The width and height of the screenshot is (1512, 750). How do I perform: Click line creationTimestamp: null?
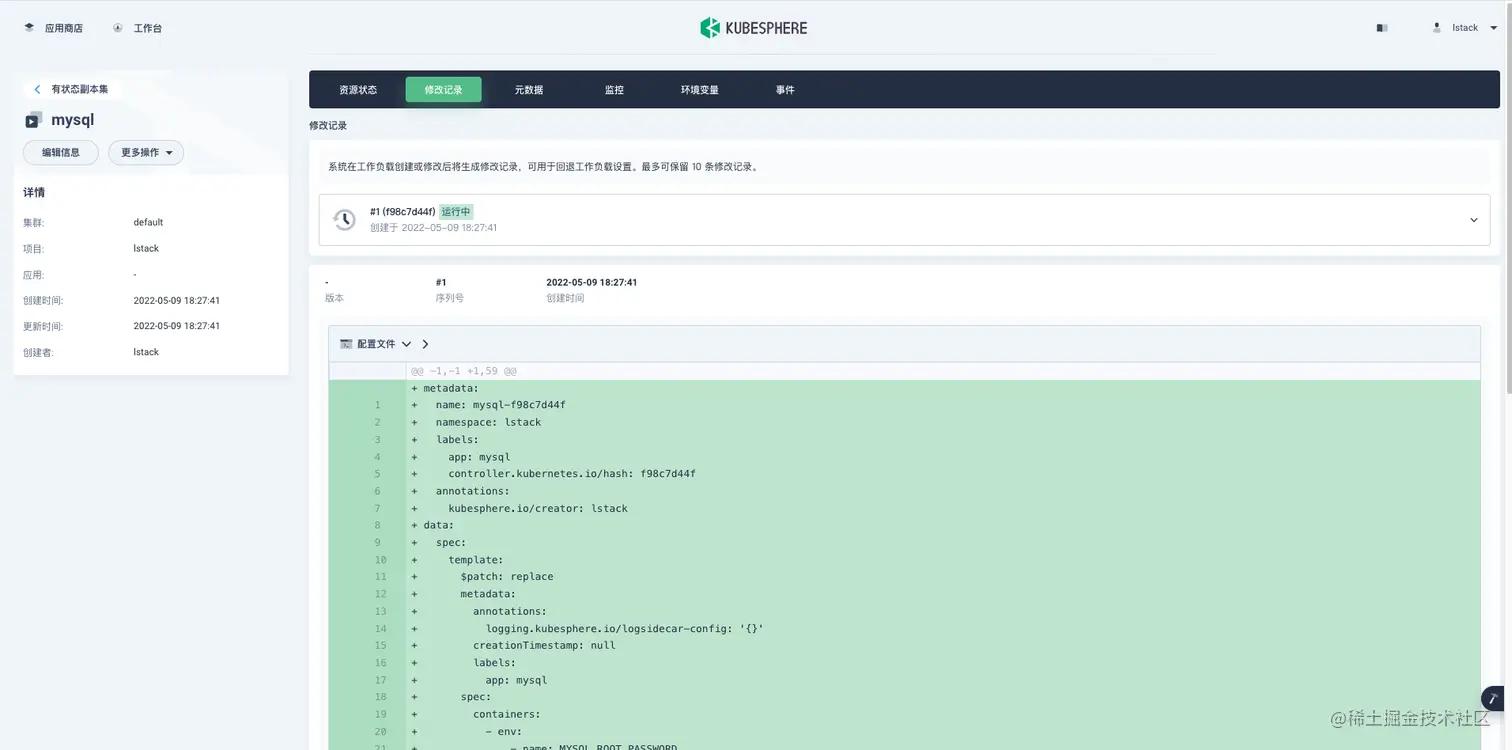(x=544, y=645)
